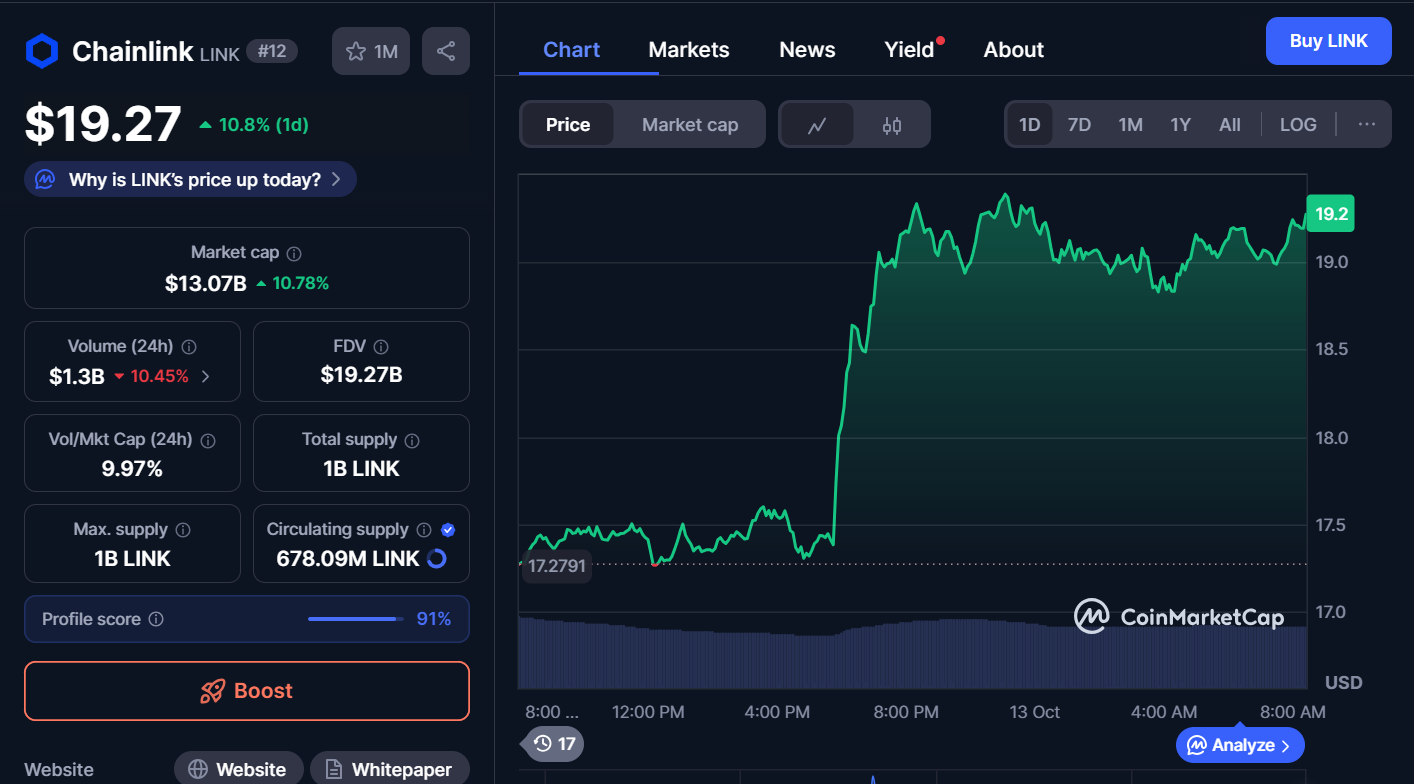This screenshot has width=1414, height=784.
Task: Click the Market cap info icon
Action: click(294, 254)
